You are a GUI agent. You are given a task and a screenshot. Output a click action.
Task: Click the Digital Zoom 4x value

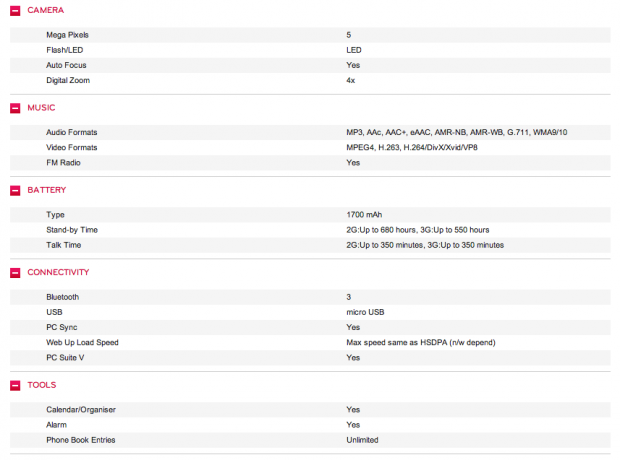(350, 80)
